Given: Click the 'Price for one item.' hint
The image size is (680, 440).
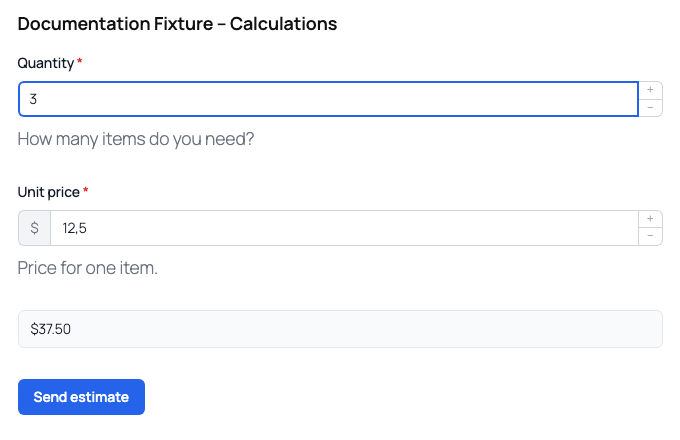Looking at the screenshot, I should click(88, 268).
